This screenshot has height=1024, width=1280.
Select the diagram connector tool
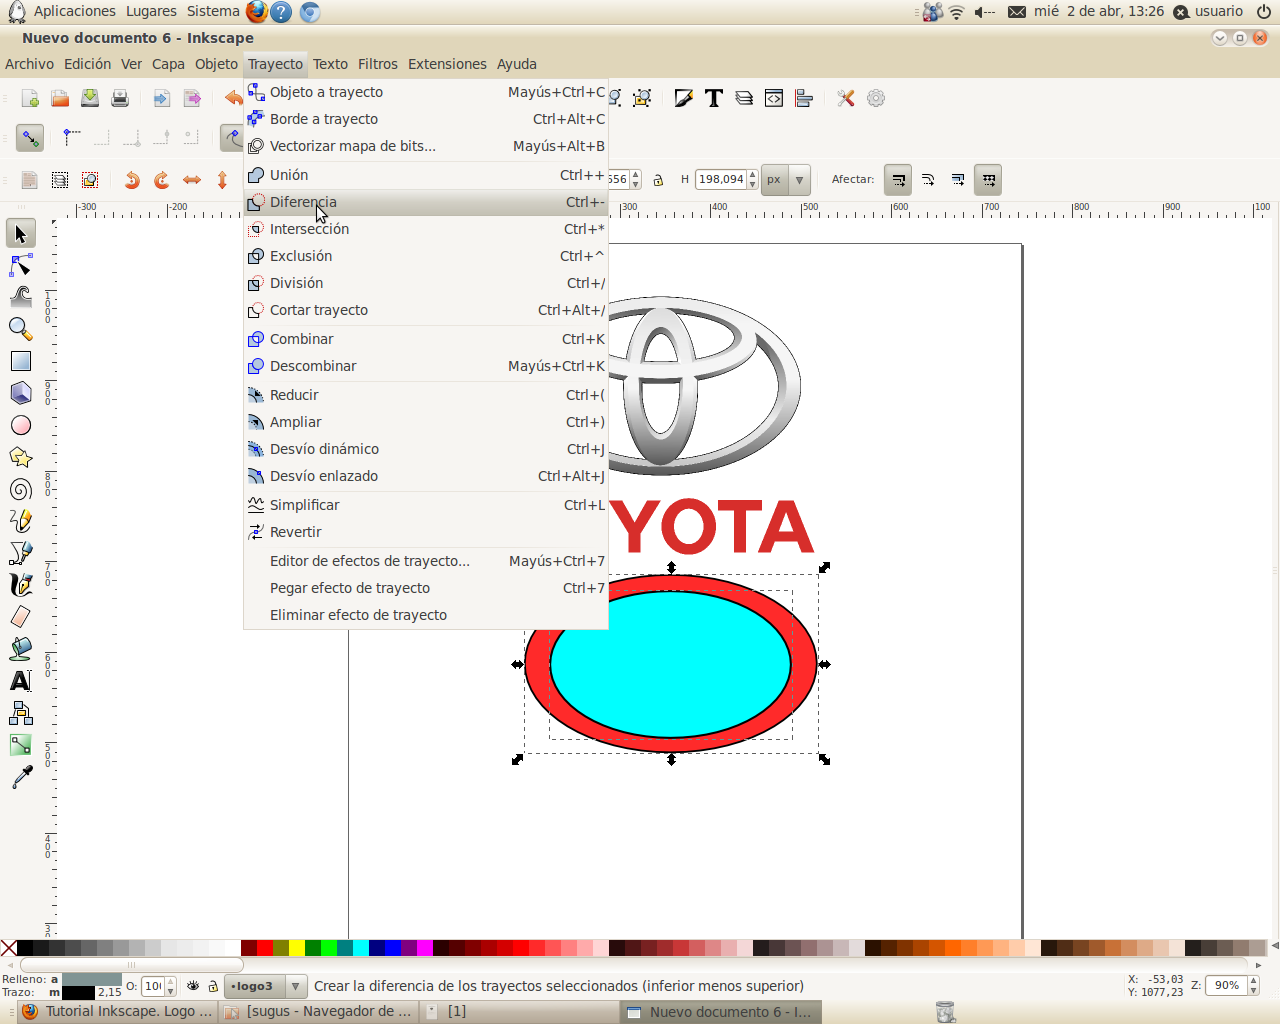(x=20, y=713)
